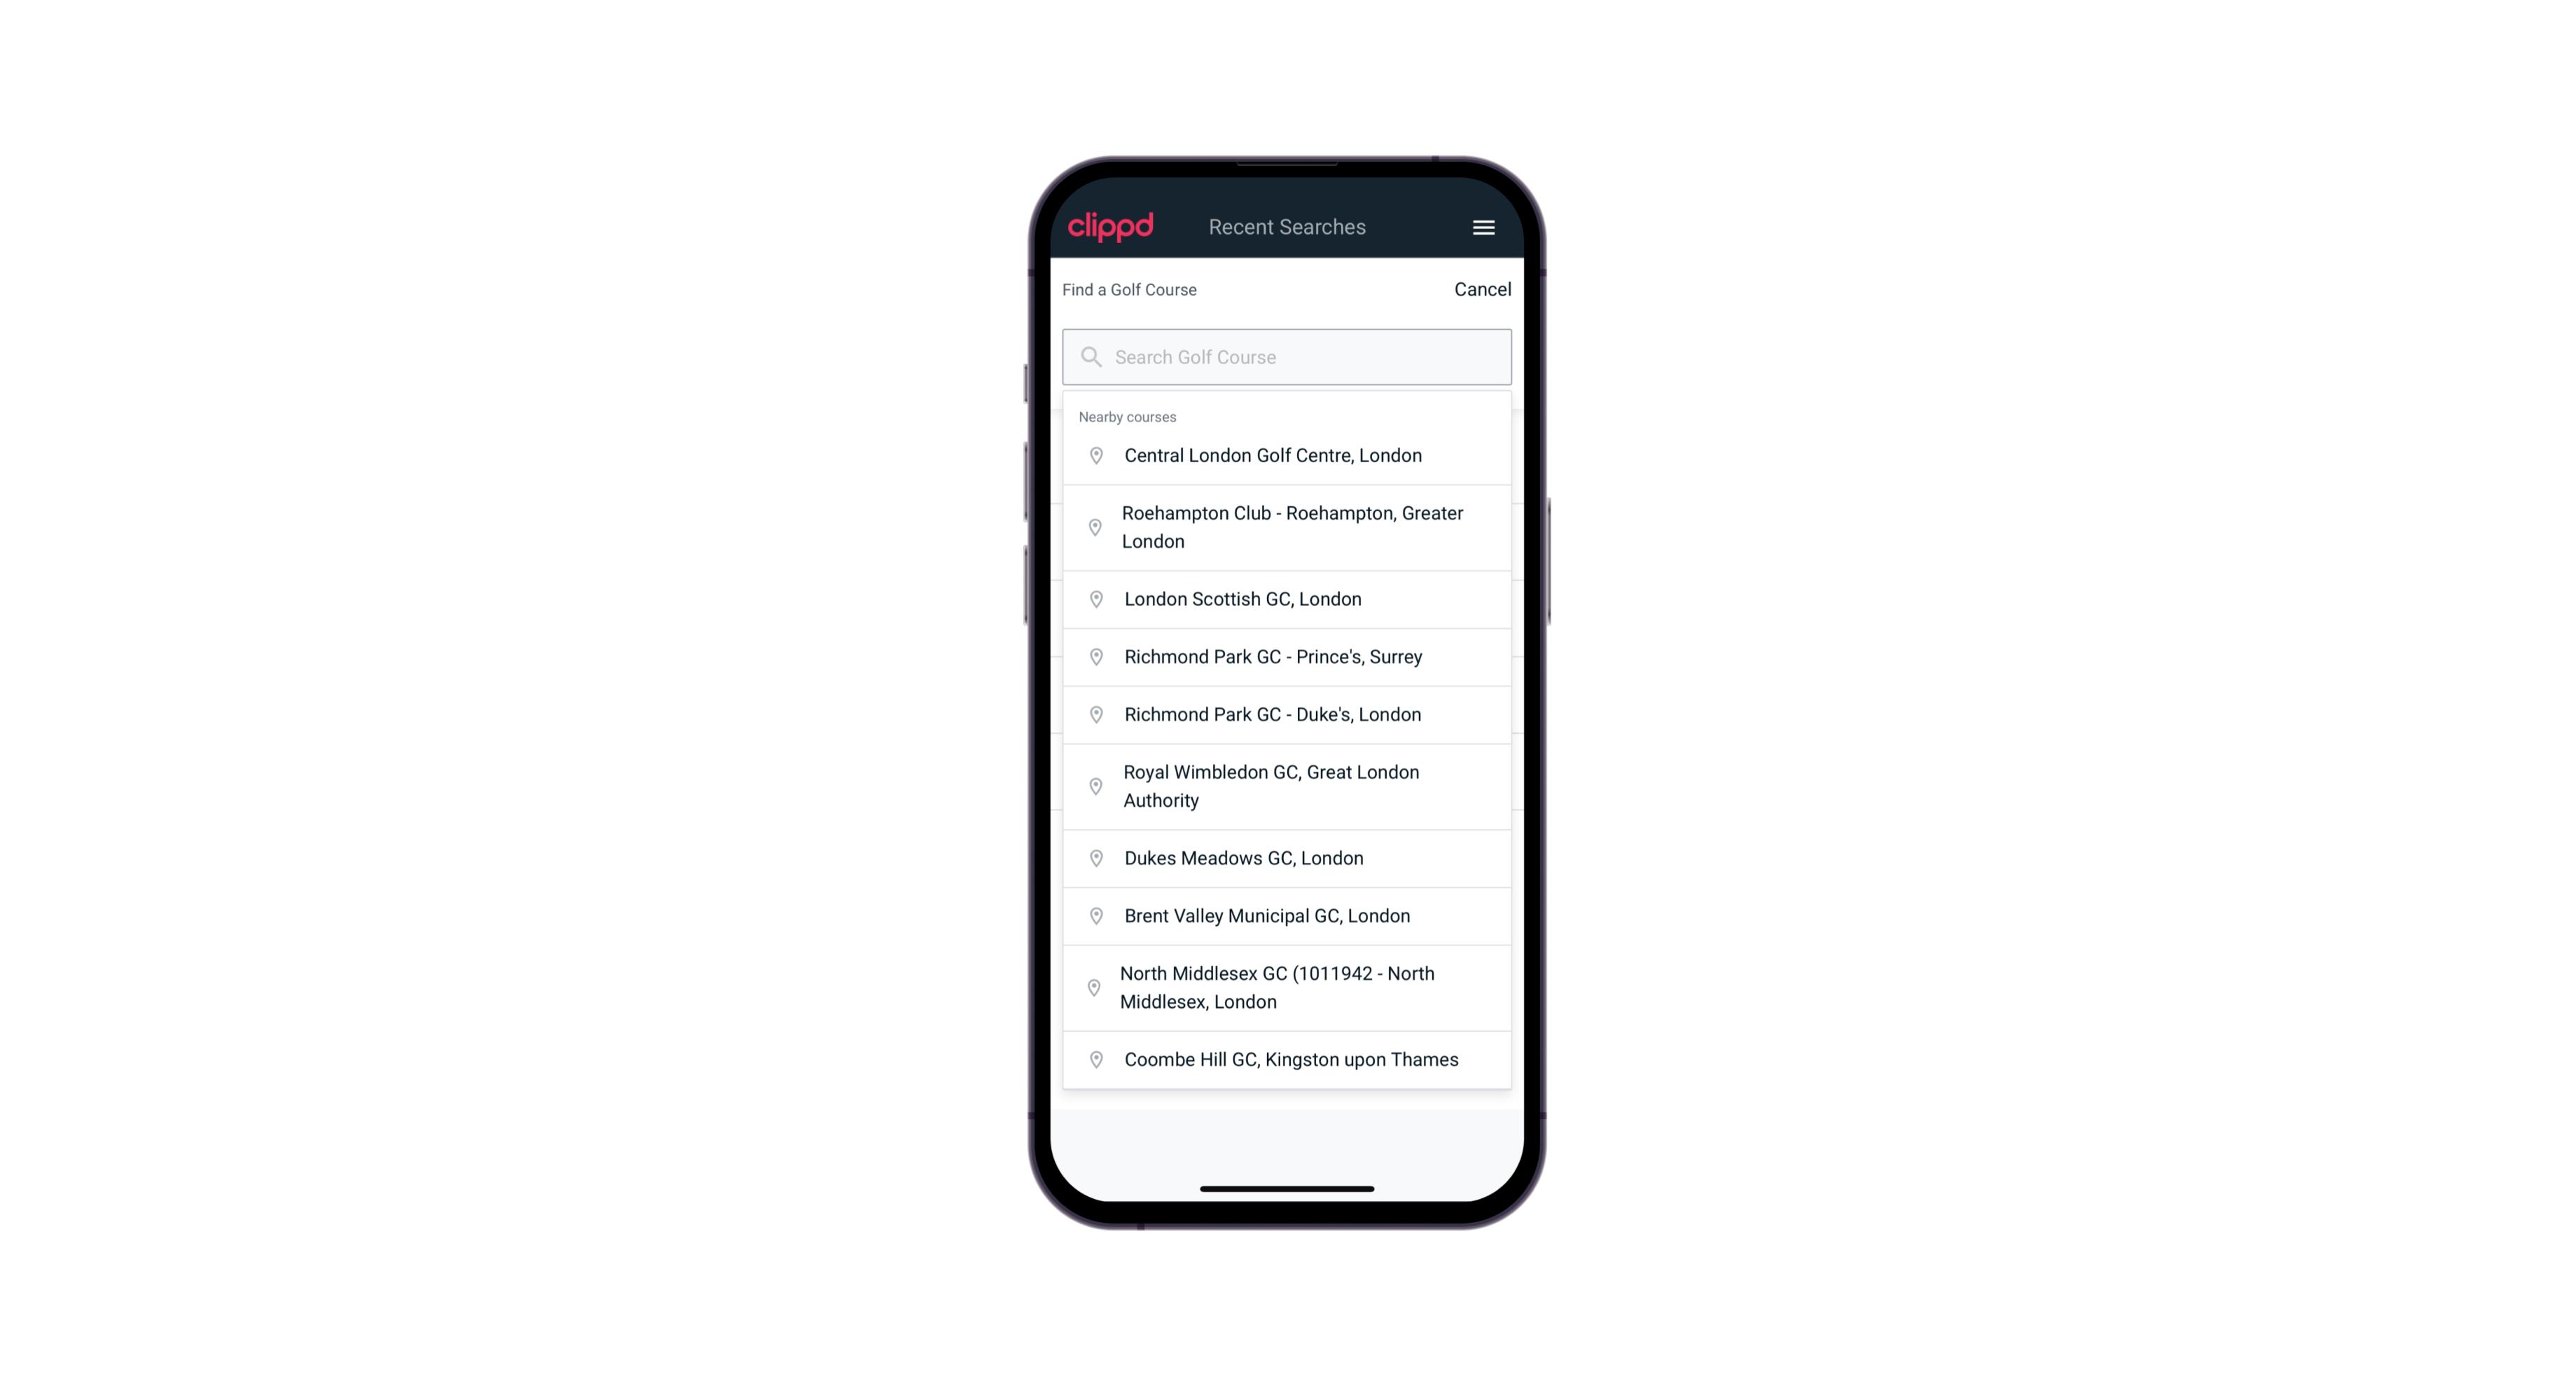Click the location pin icon for Royal Wimbledon GC
The image size is (2576, 1386).
point(1097,785)
